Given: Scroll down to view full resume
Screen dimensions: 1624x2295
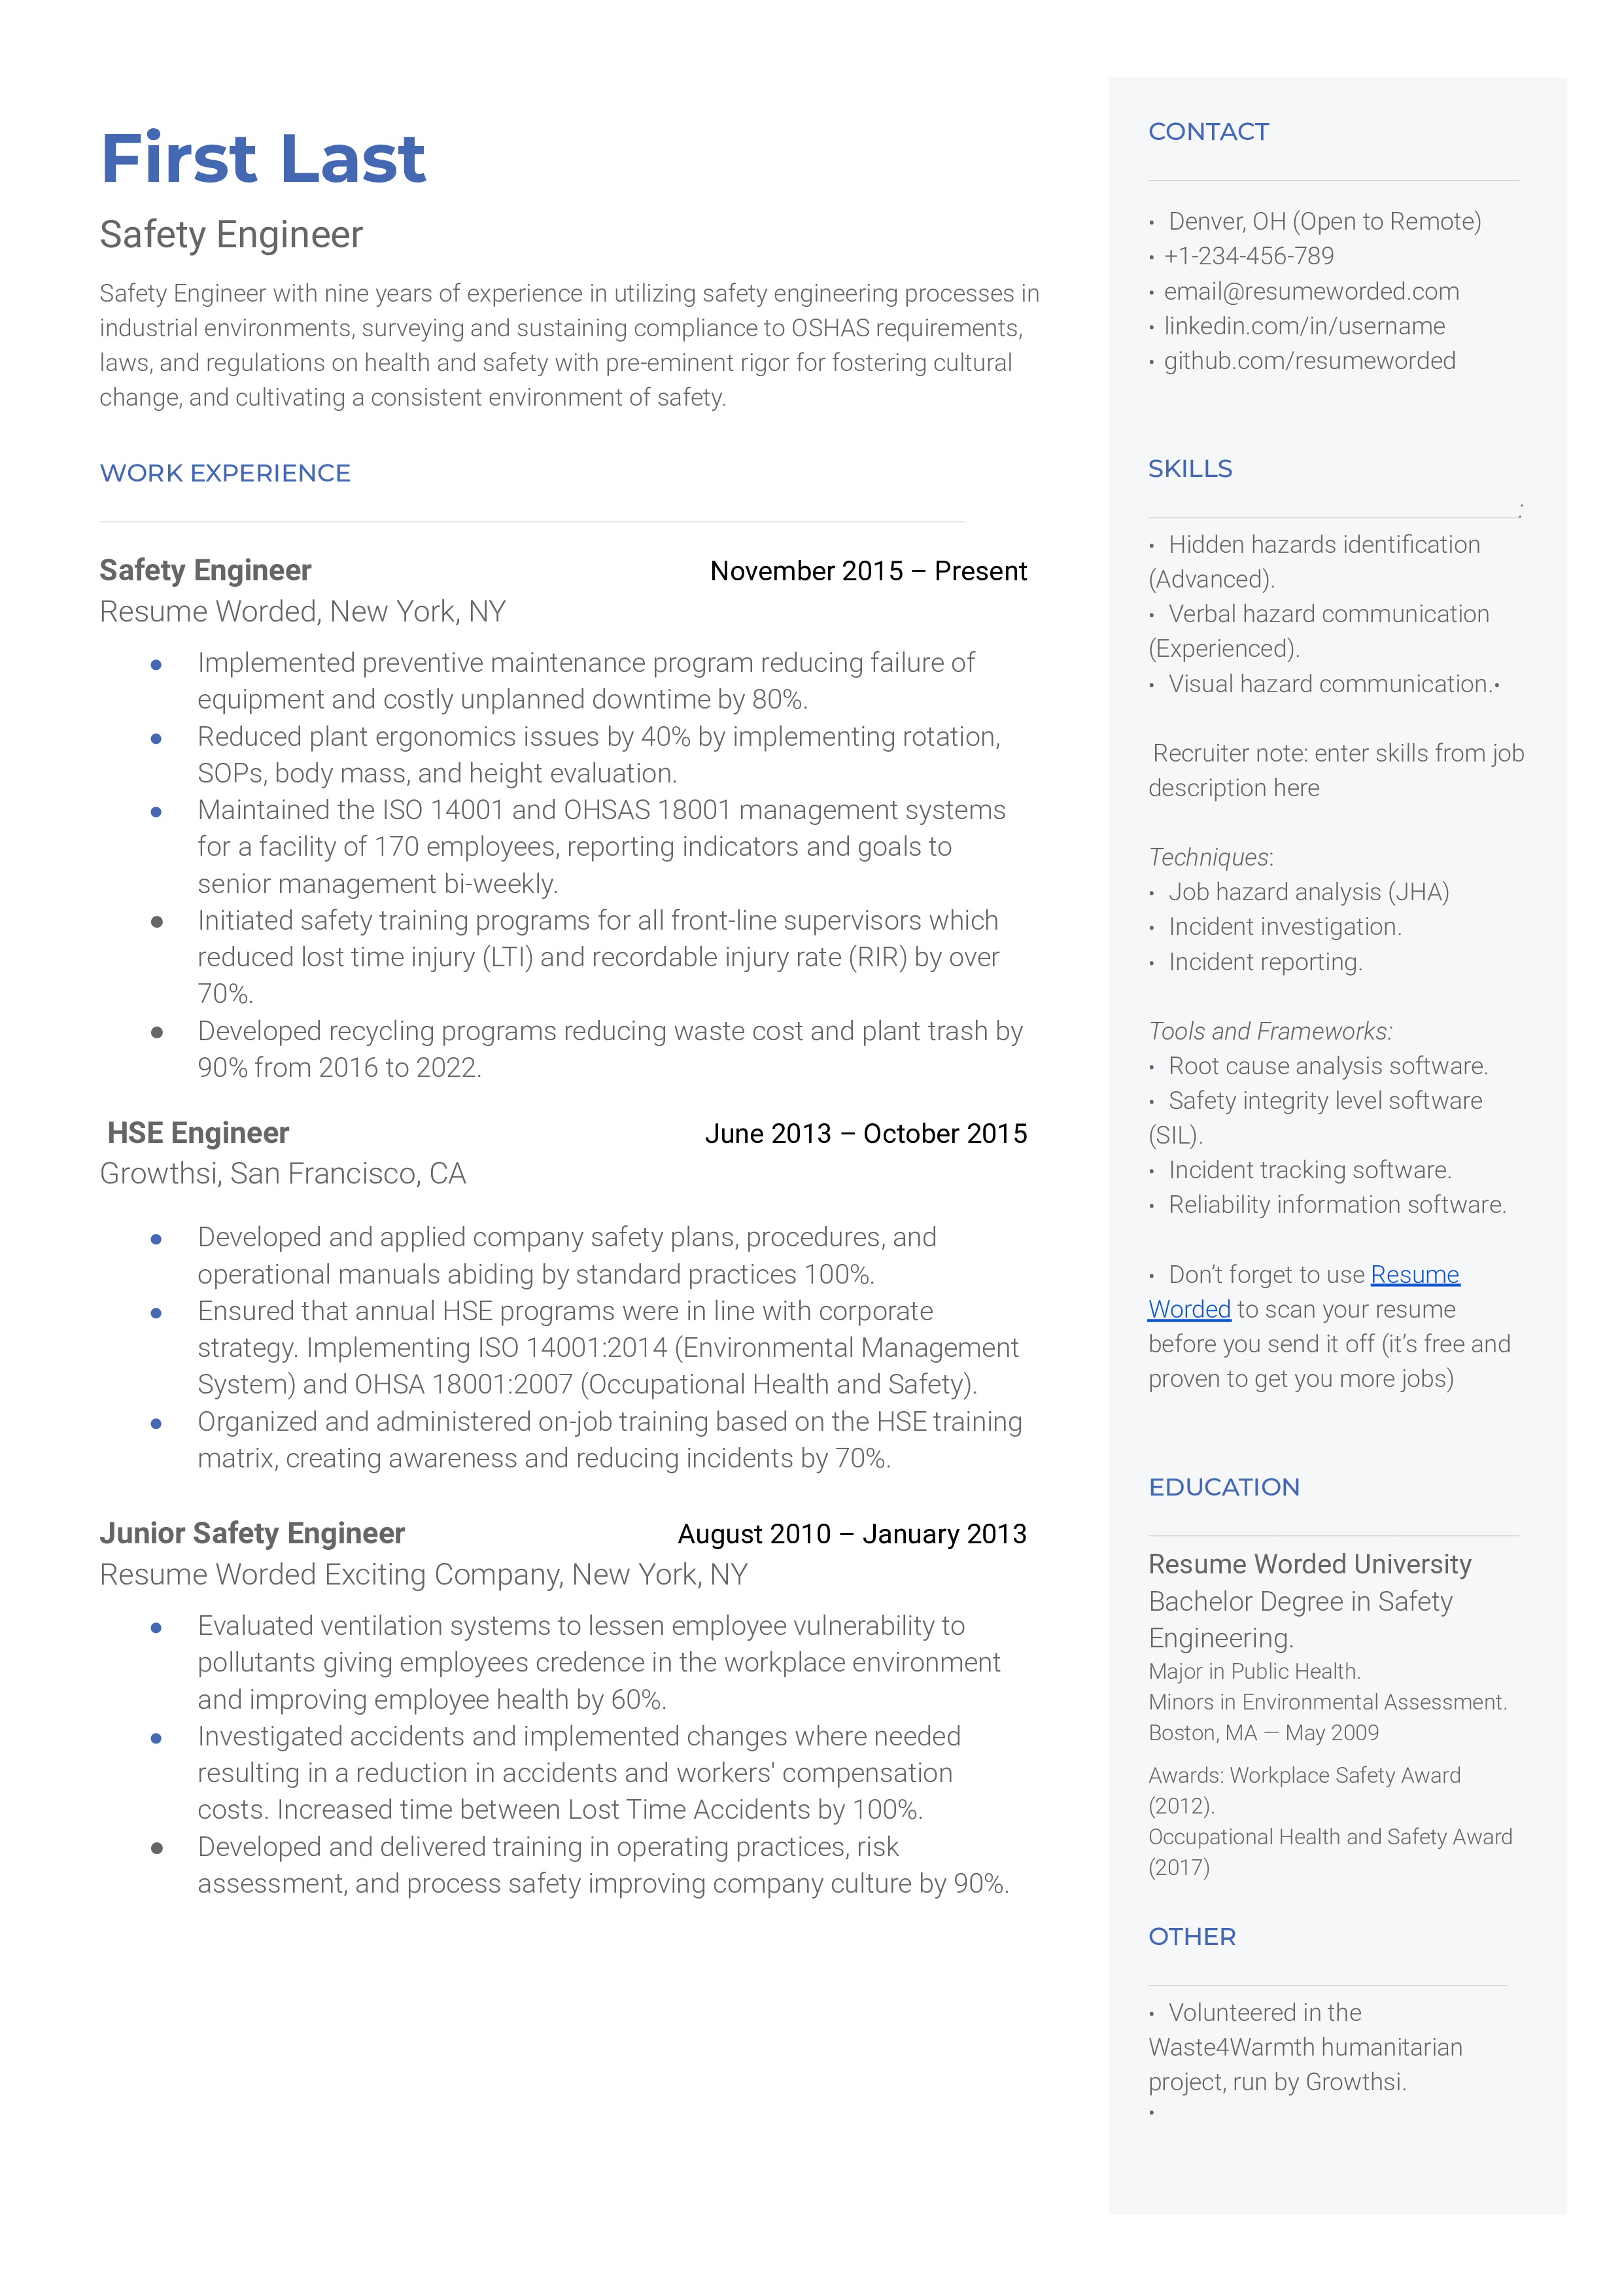Looking at the screenshot, I should tap(812, 2232).
